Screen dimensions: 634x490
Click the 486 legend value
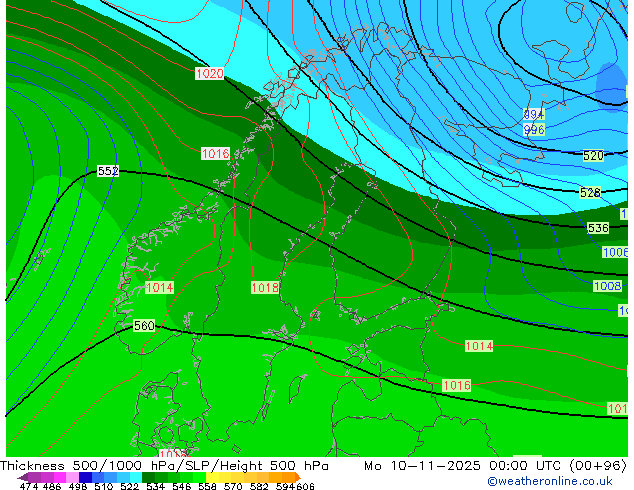(52, 486)
